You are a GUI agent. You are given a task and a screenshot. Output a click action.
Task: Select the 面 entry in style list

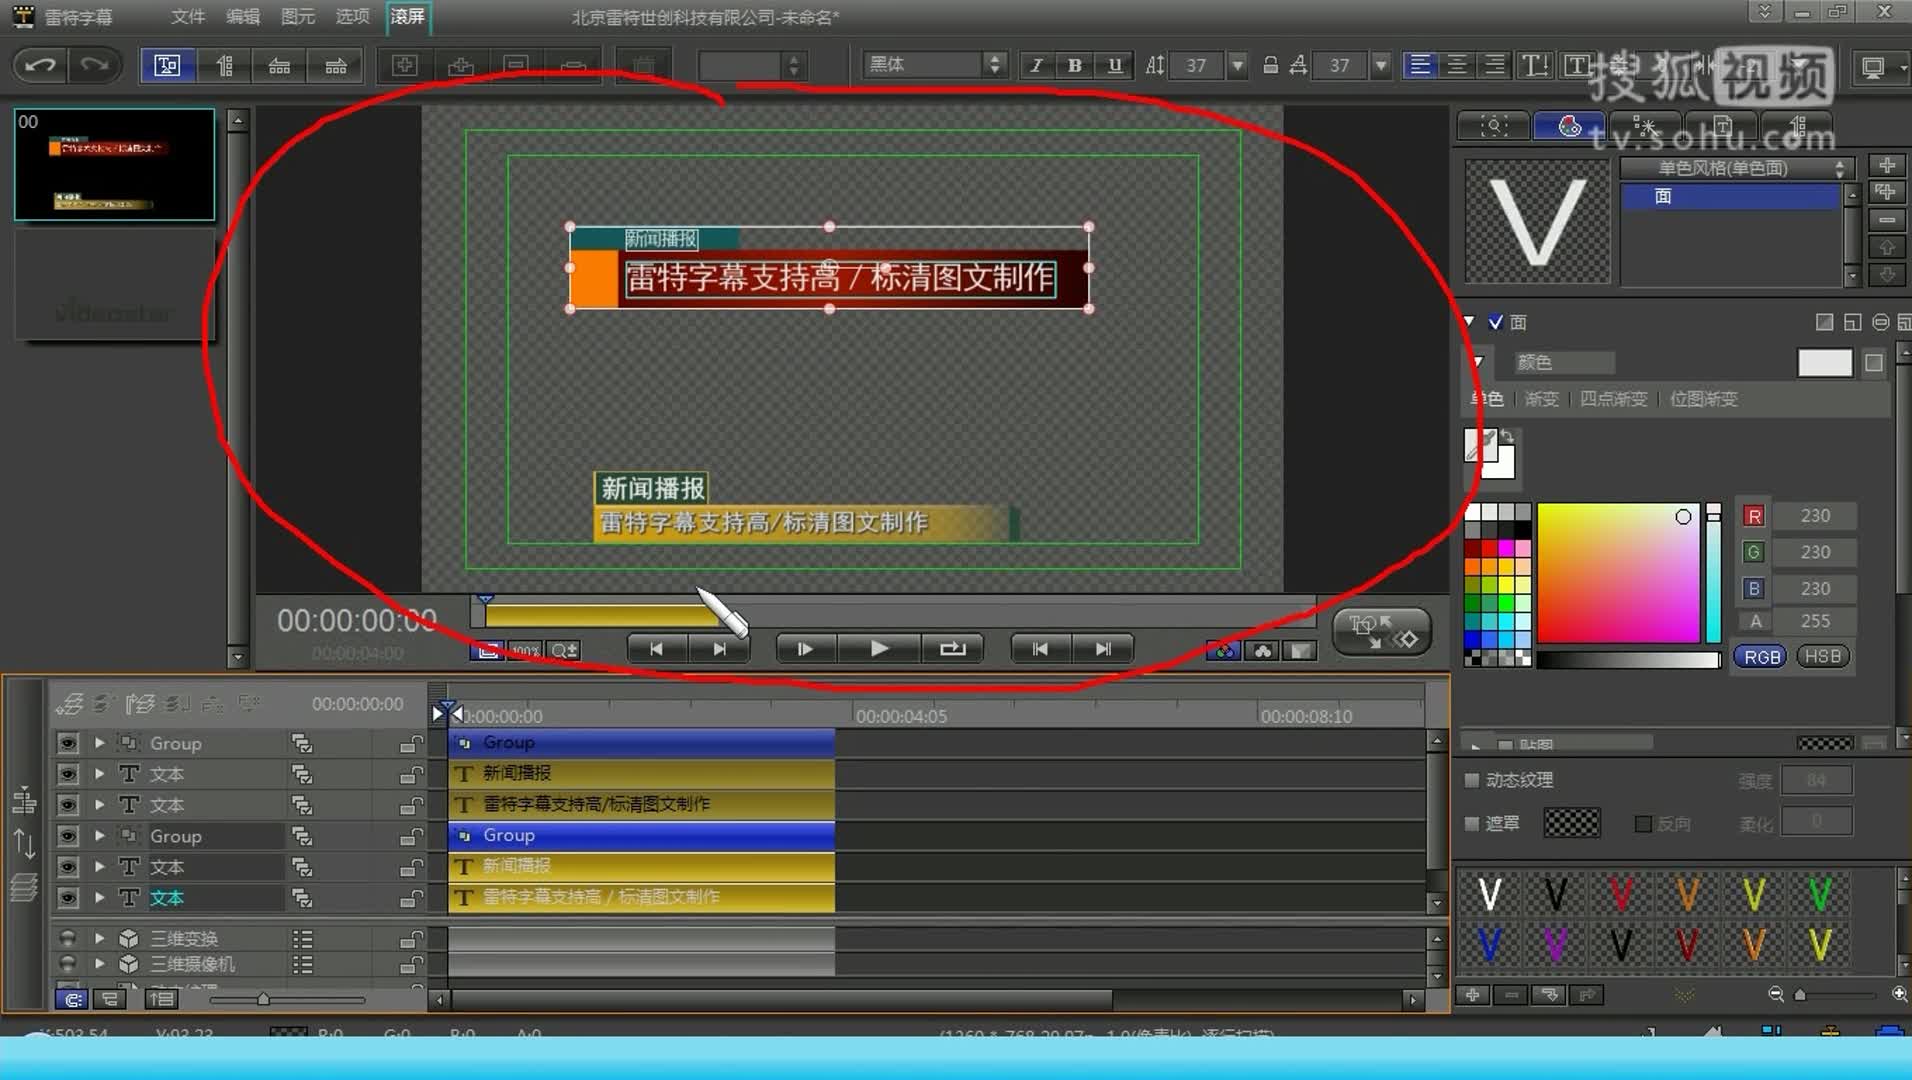coord(1730,197)
